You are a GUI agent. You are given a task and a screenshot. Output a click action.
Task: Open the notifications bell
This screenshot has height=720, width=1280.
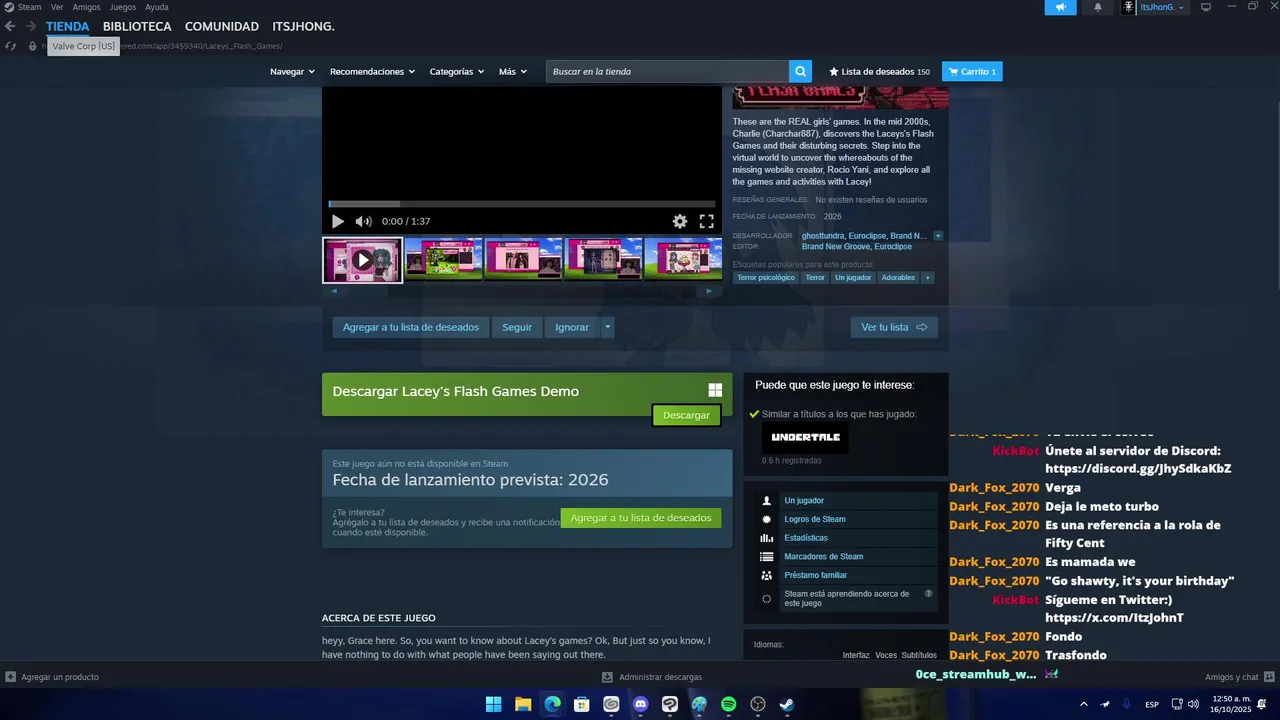click(x=1098, y=7)
